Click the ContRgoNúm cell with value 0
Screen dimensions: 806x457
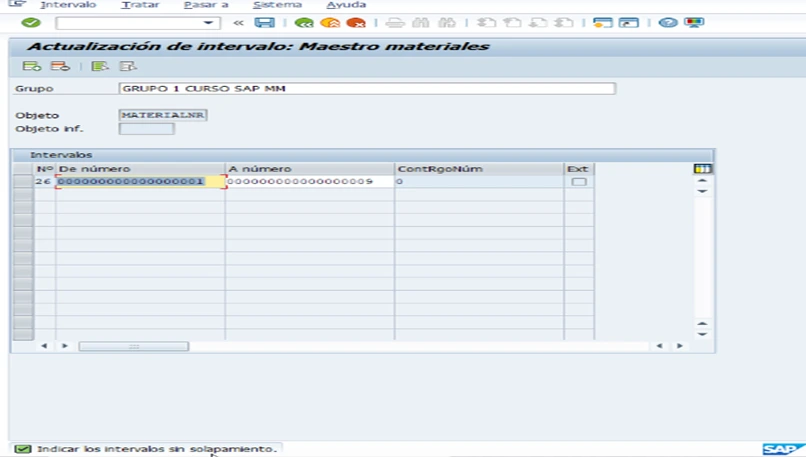point(479,181)
